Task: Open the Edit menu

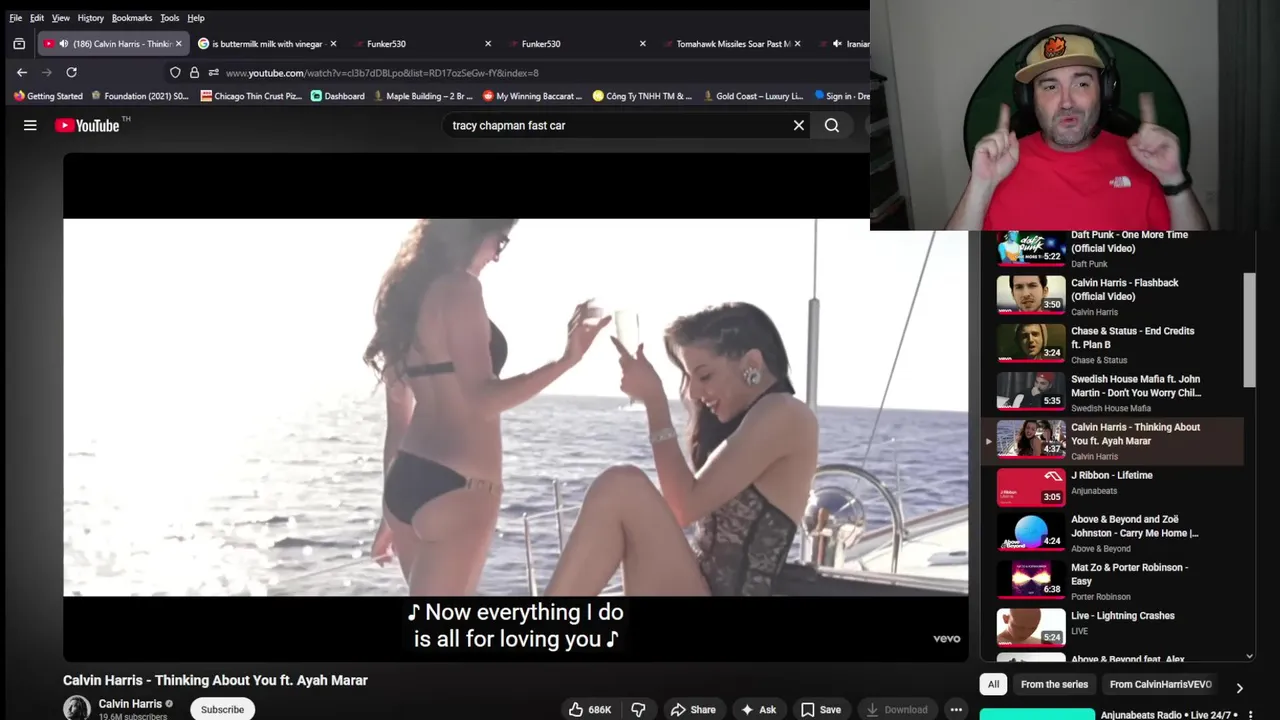Action: pos(37,18)
